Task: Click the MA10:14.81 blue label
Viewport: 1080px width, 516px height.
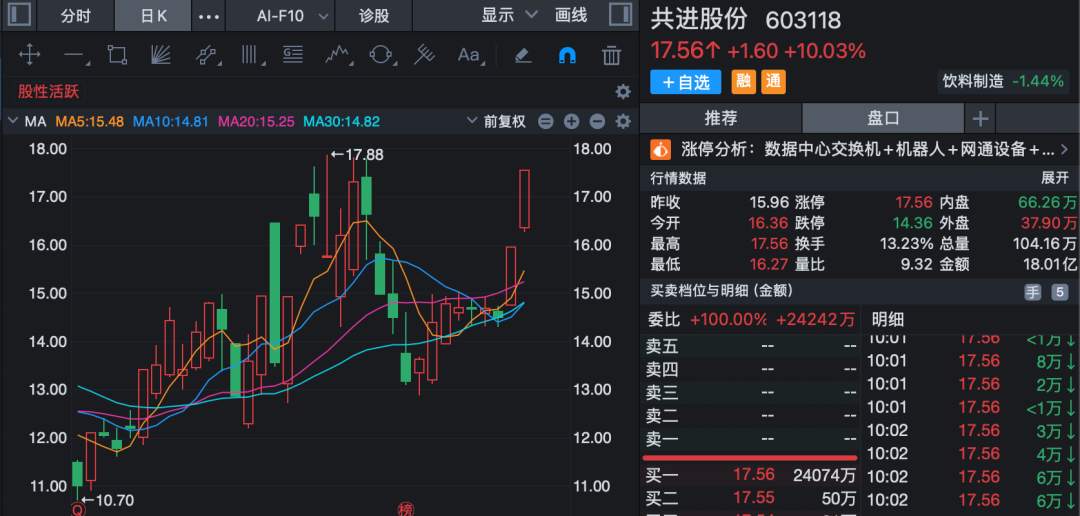Action: (x=170, y=122)
